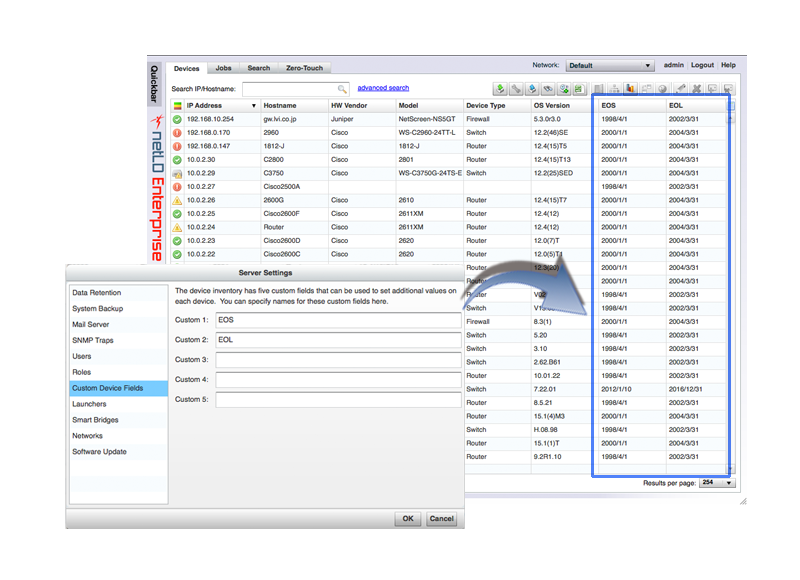
Task: Click the magnifier icon in search box
Action: 342,89
